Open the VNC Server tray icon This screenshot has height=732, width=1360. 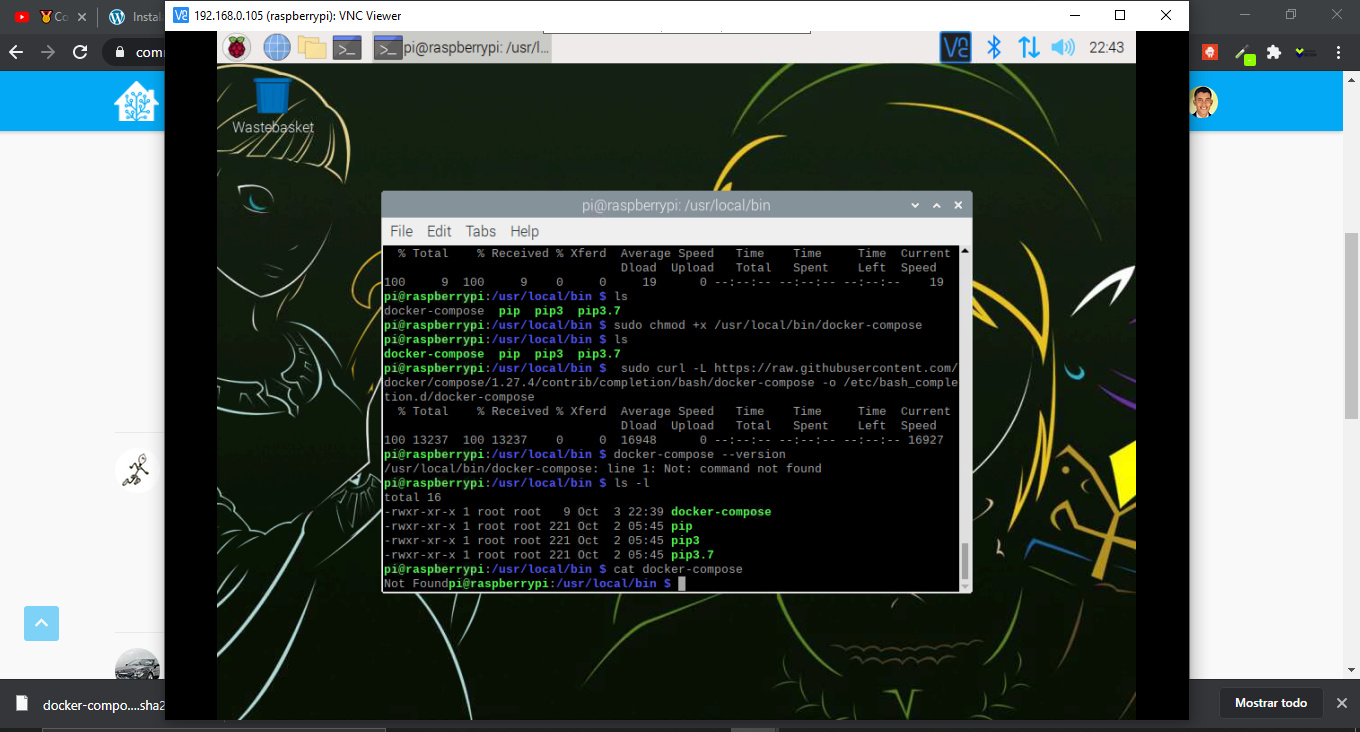(956, 47)
